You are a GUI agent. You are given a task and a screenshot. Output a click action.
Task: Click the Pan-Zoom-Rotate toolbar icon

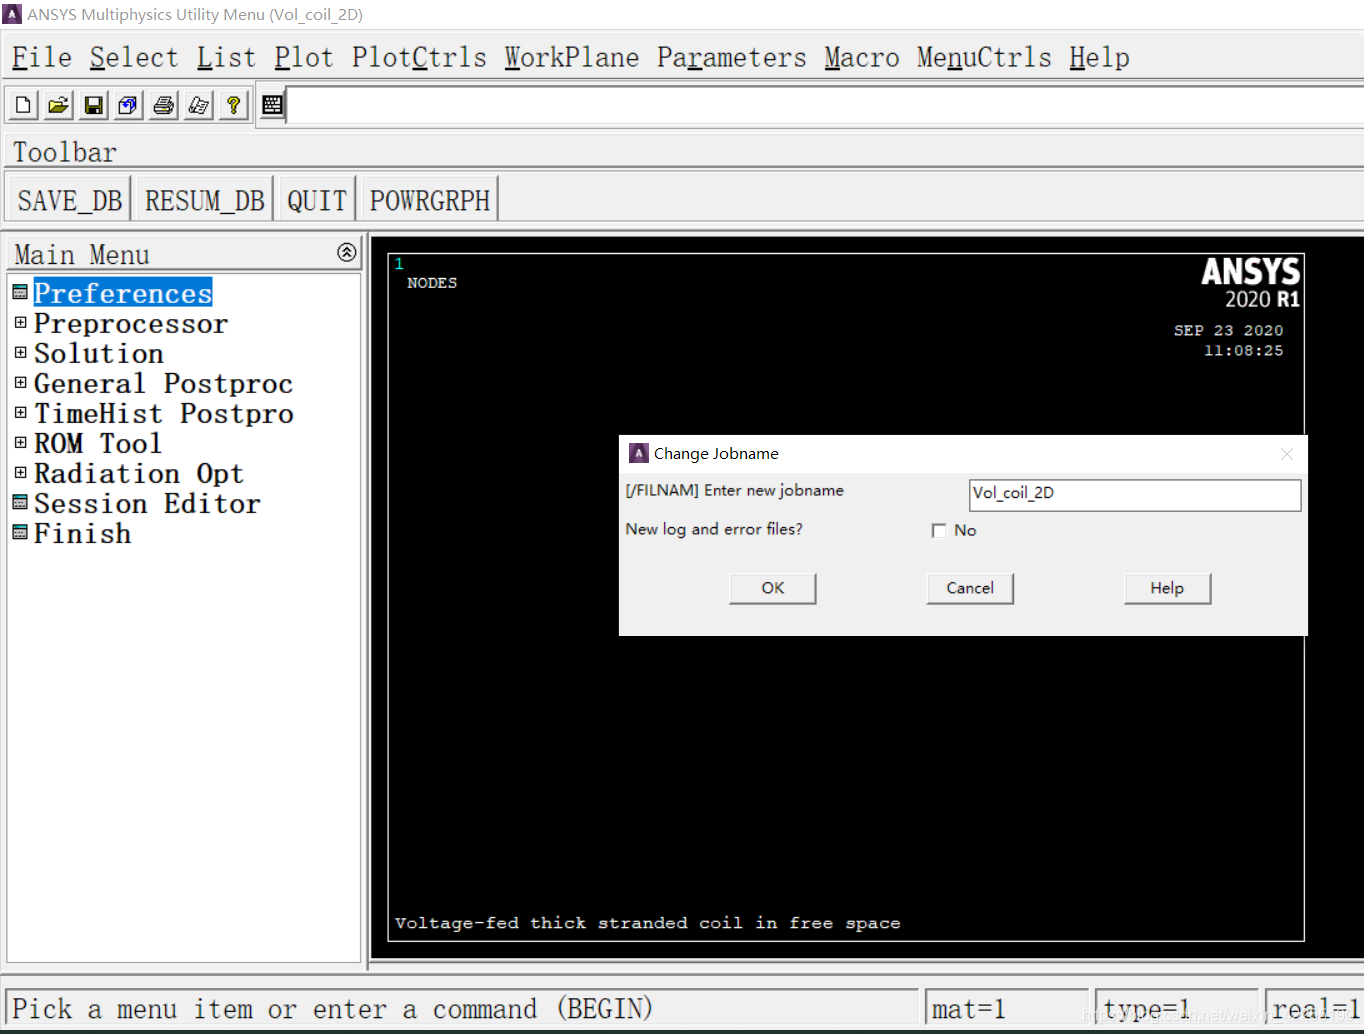point(129,105)
